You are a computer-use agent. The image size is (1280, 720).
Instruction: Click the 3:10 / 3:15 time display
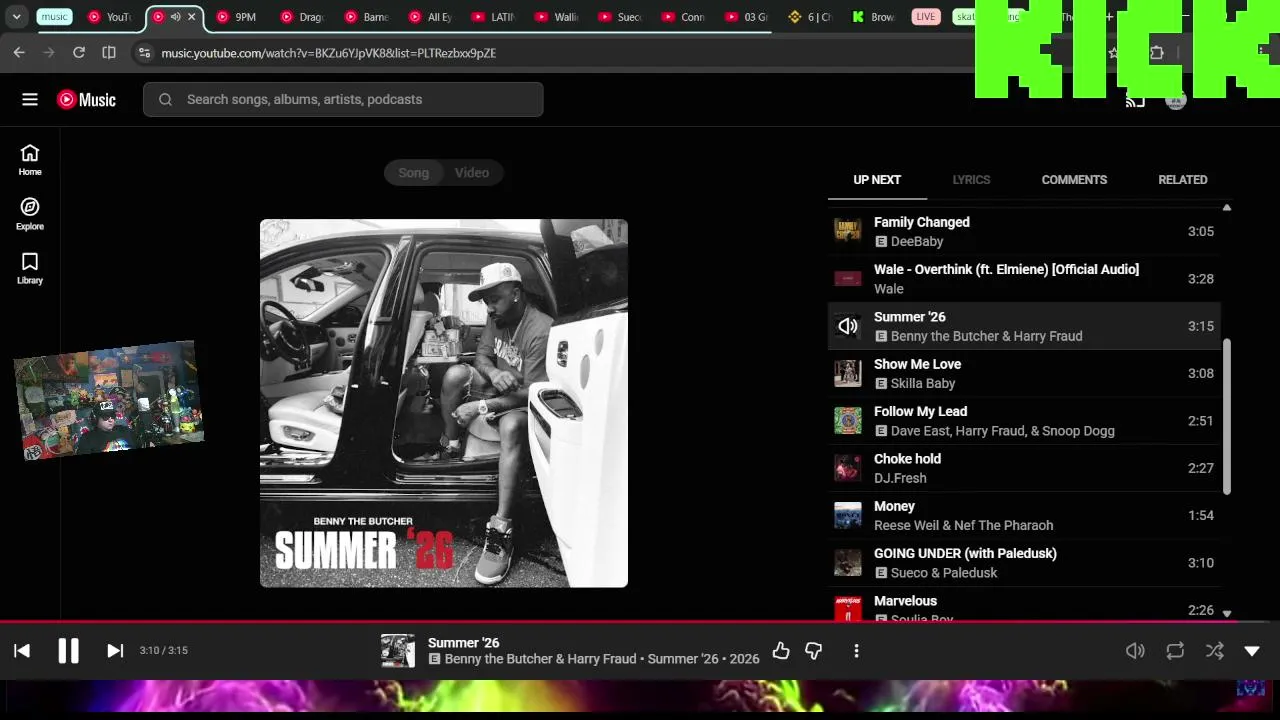tap(164, 651)
